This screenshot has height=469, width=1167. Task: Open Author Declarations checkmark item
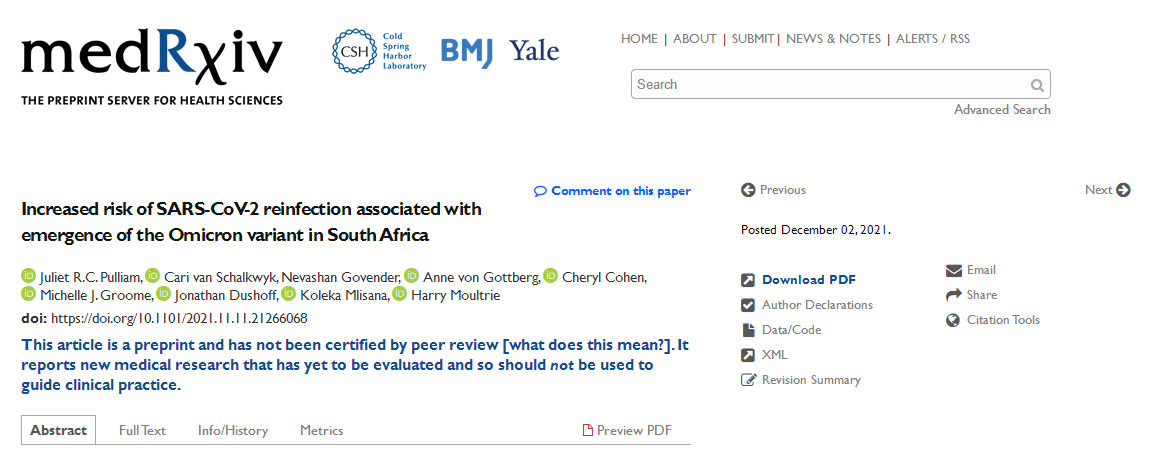[807, 304]
